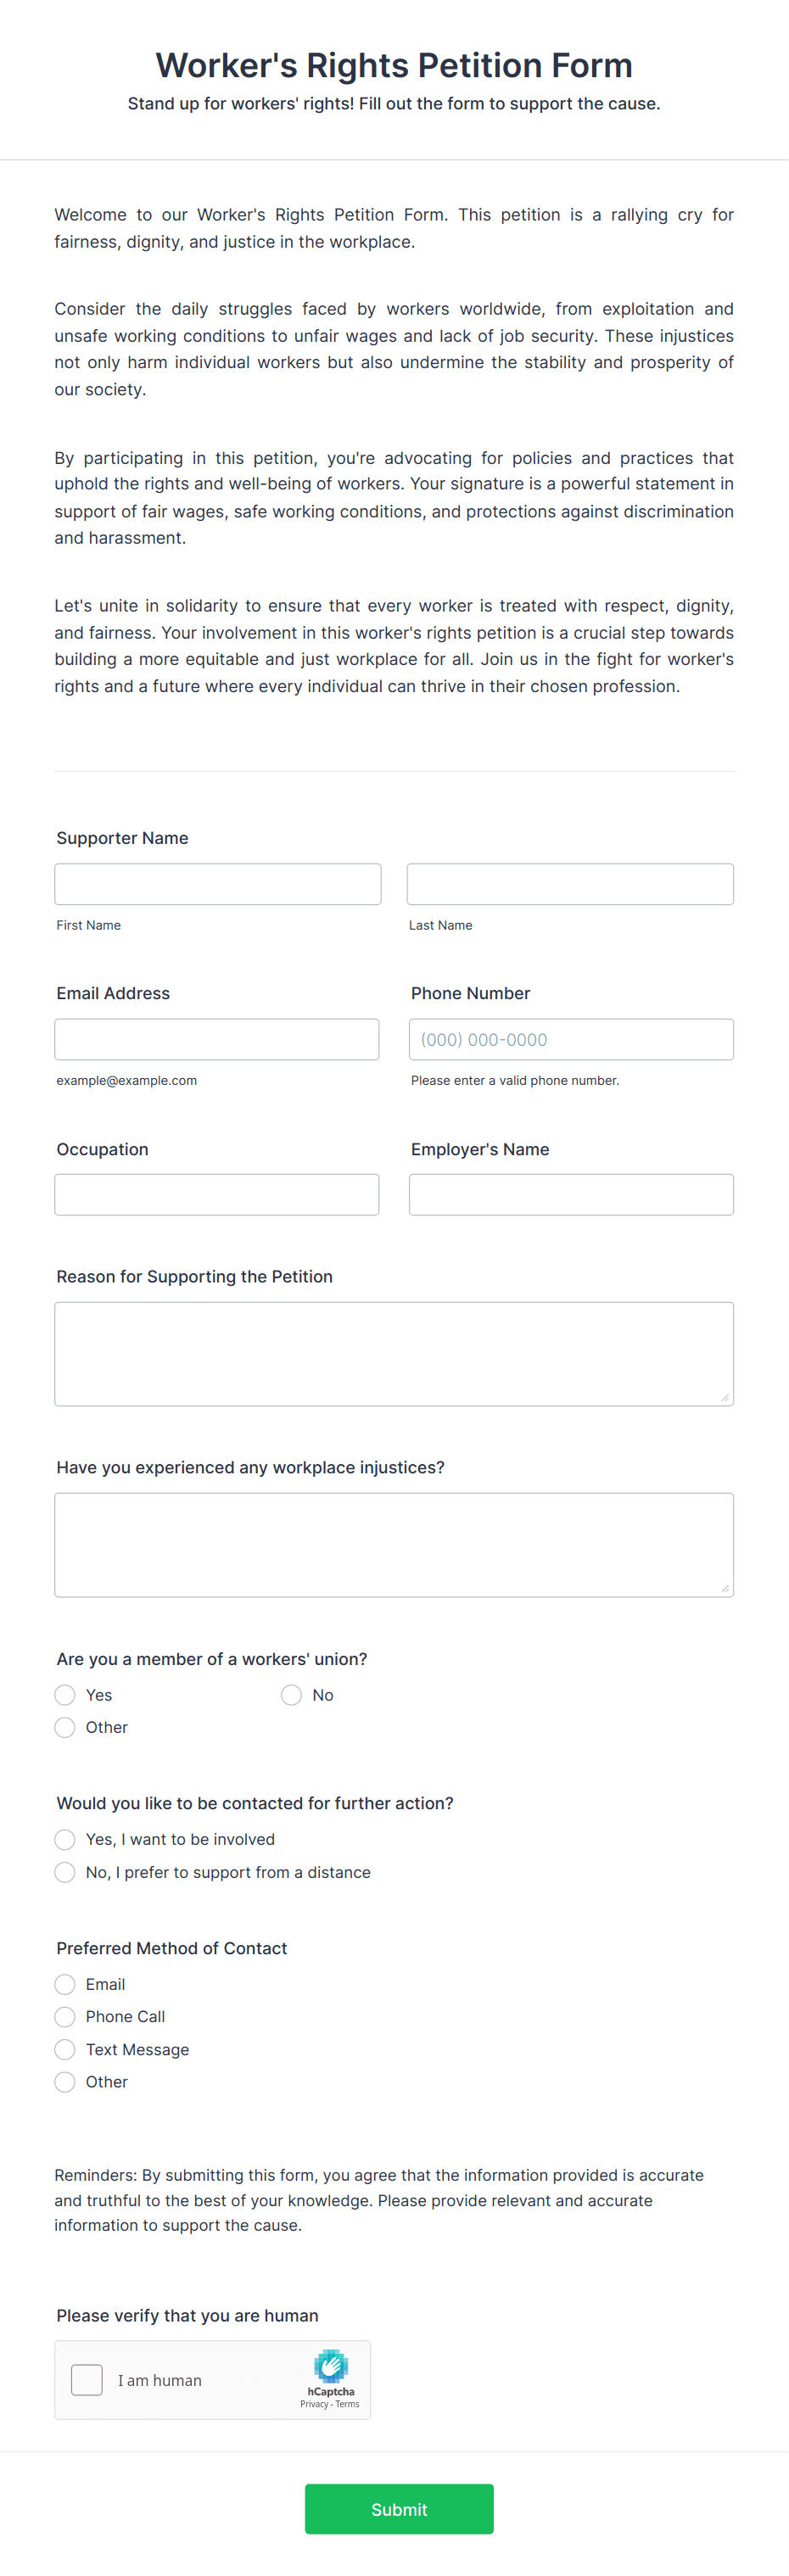Open the hCaptcha Privacy link
Image resolution: width=789 pixels, height=2576 pixels.
click(x=316, y=2404)
